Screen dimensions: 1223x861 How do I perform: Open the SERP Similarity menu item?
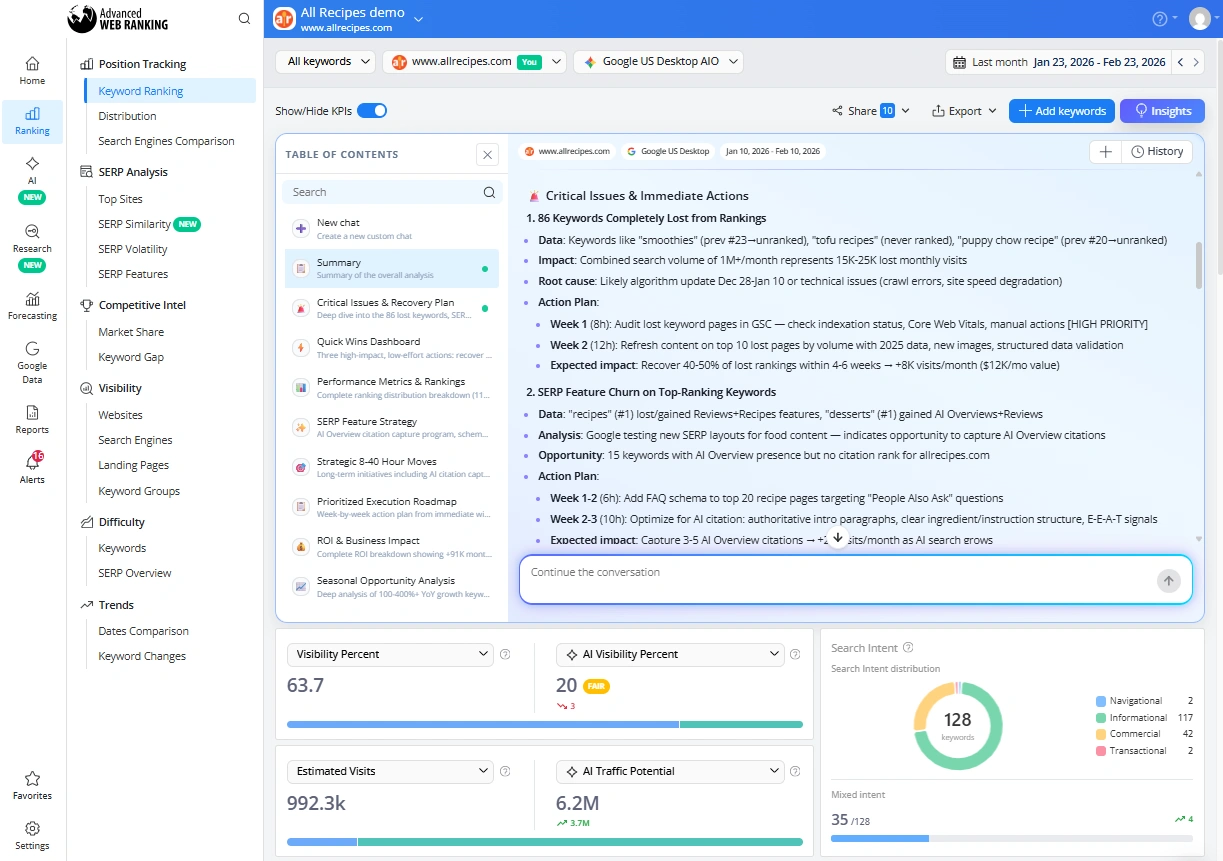click(x=134, y=224)
